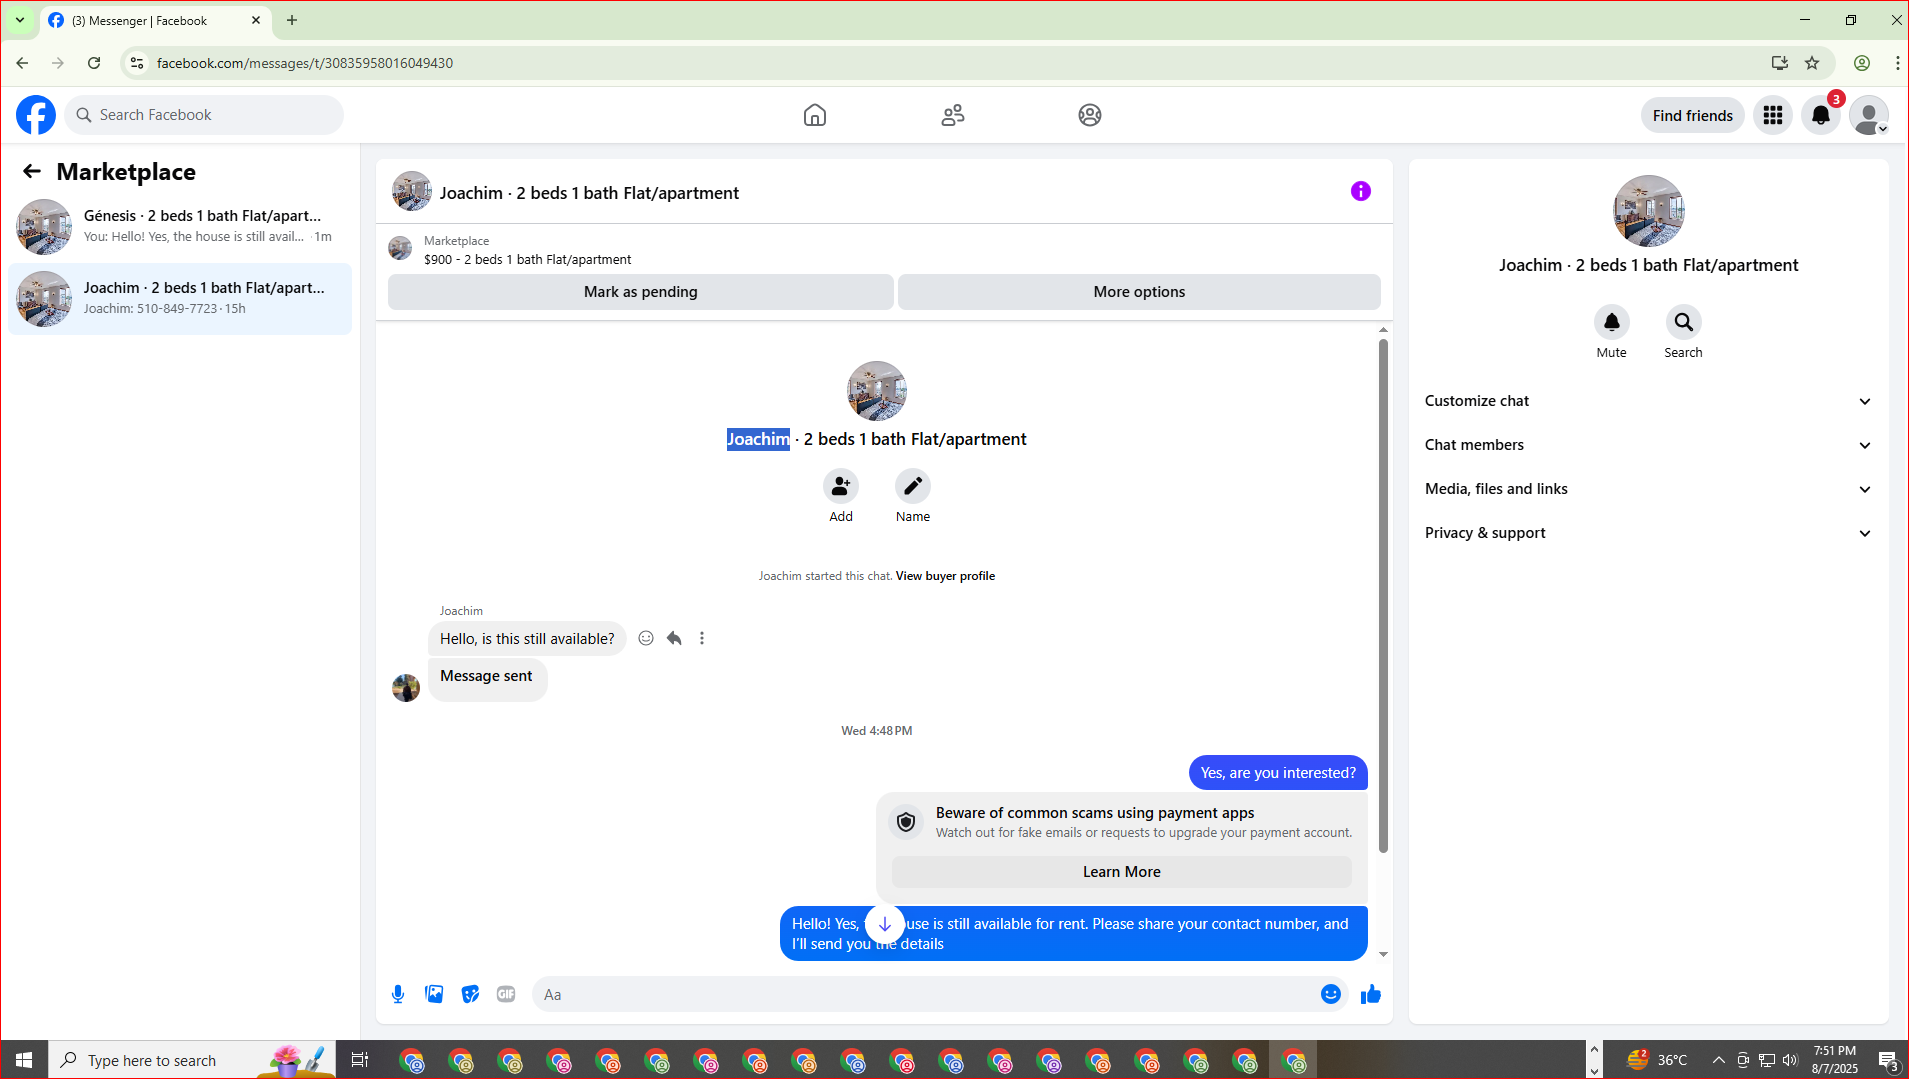Show hidden system tray icons
This screenshot has width=1909, height=1079.
pos(1718,1060)
